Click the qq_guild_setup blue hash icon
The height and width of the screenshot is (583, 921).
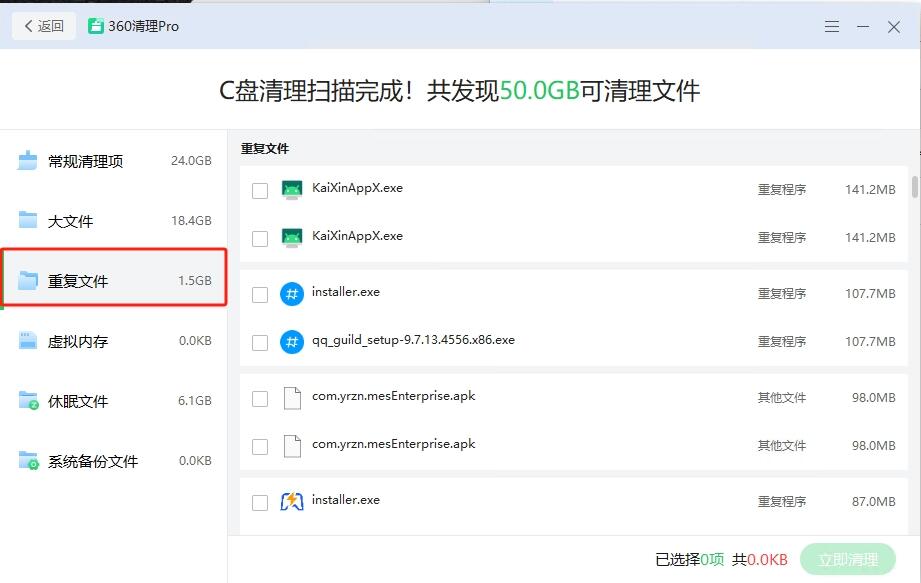coord(292,342)
